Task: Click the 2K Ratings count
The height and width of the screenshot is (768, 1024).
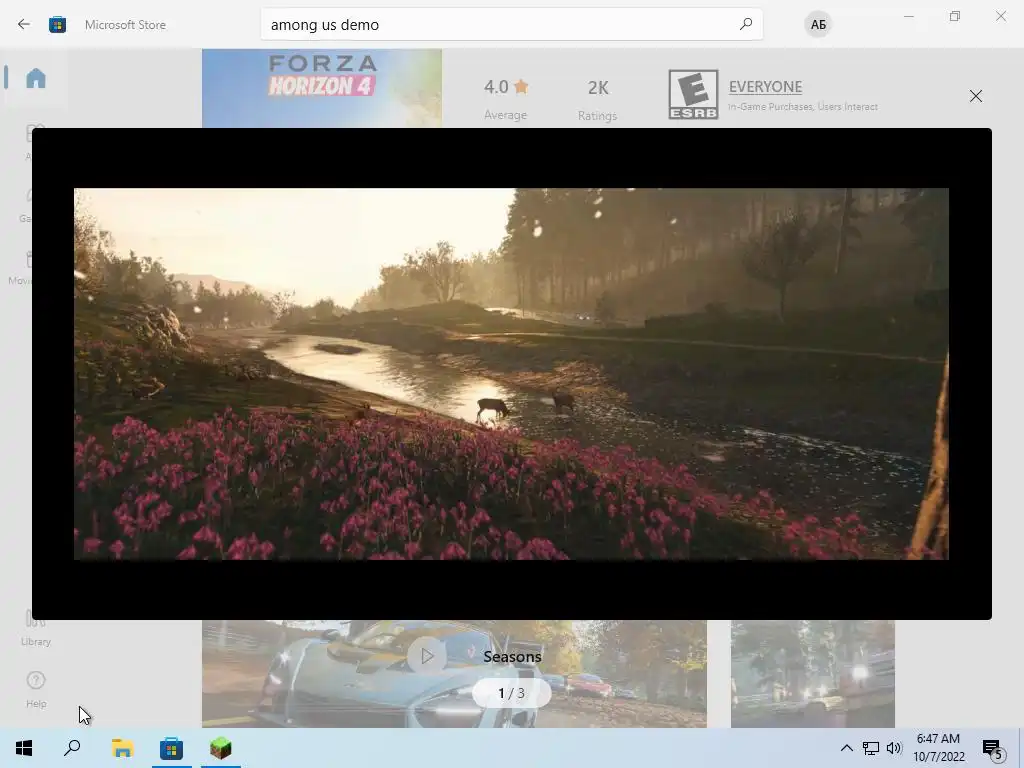Action: point(598,99)
